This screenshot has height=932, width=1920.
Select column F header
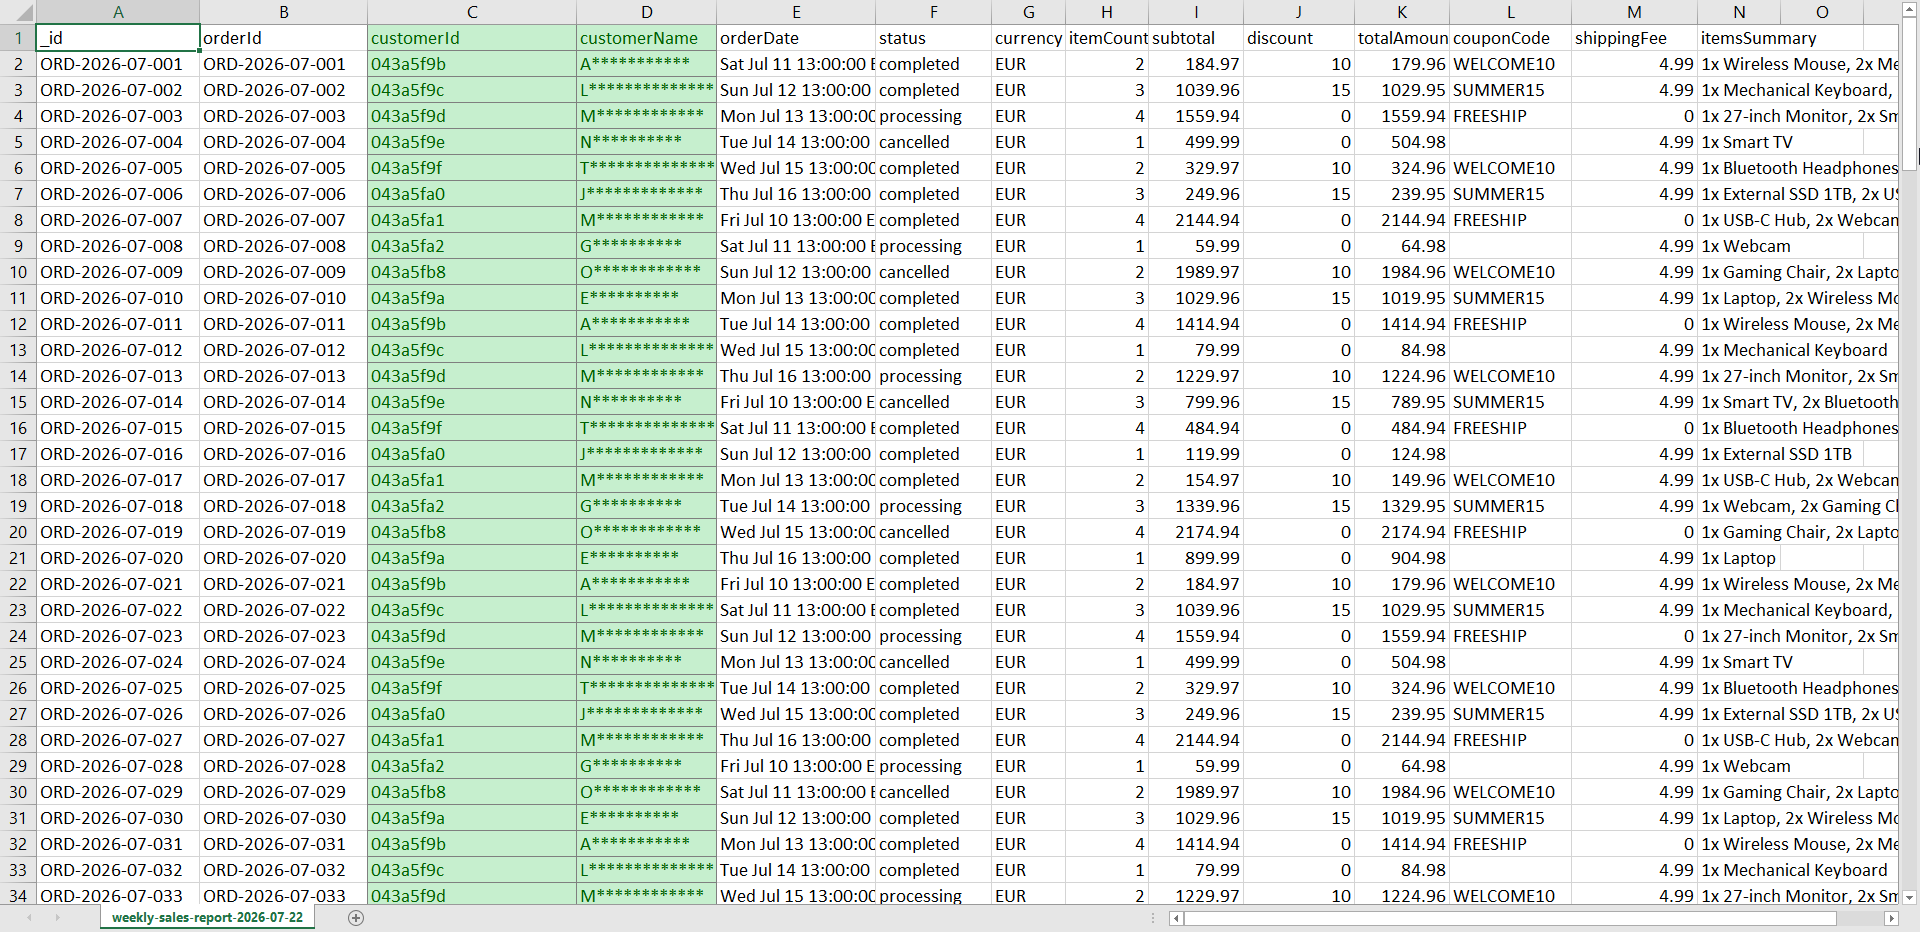coord(933,12)
